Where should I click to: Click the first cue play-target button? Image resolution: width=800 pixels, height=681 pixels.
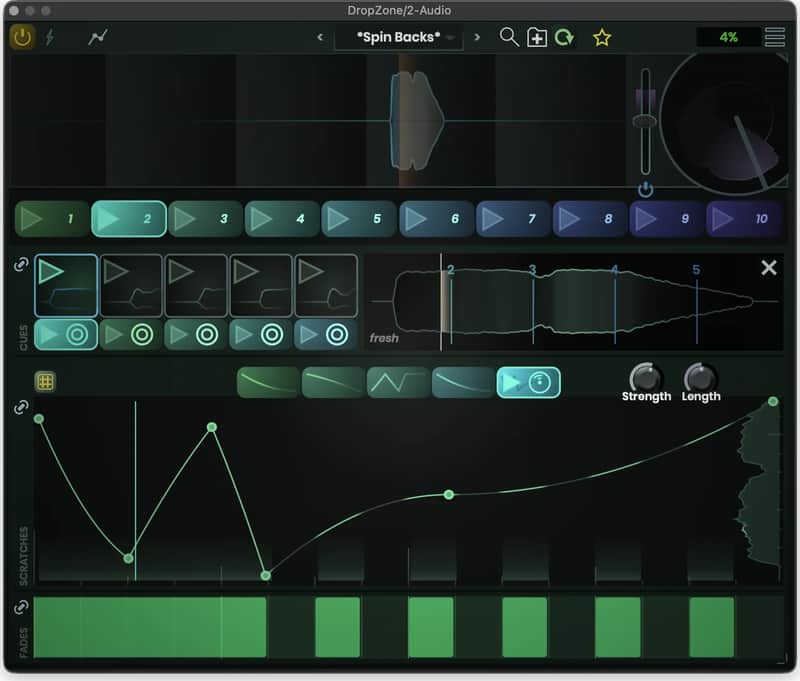66,335
